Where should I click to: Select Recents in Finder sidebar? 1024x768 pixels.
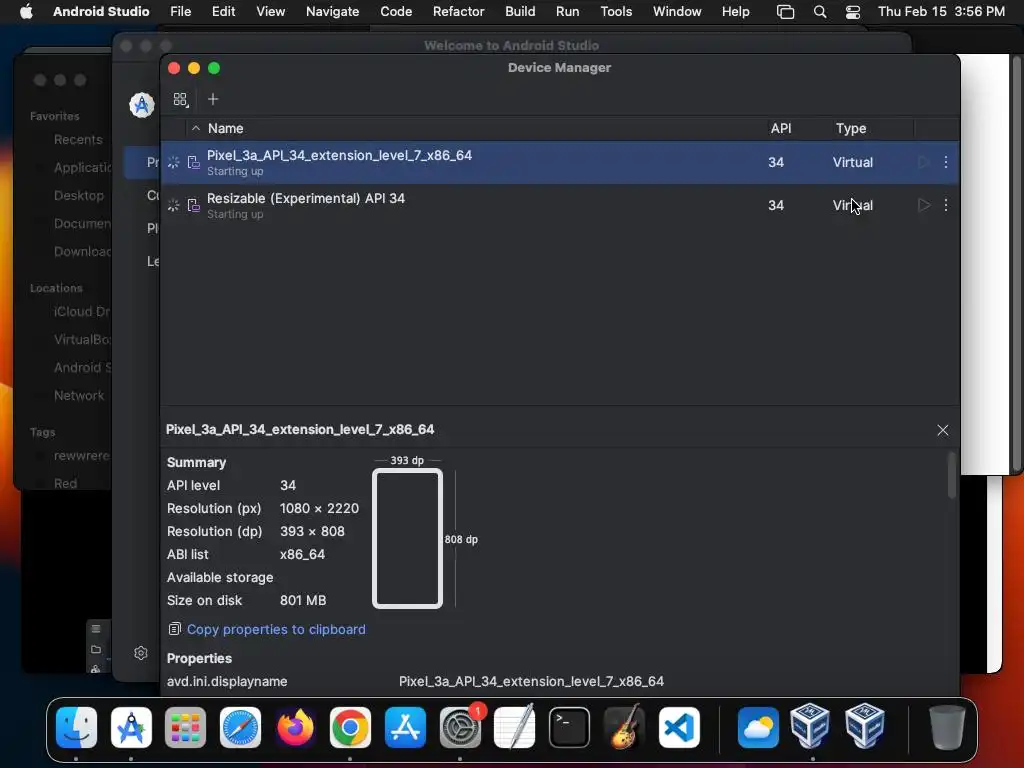coord(78,139)
